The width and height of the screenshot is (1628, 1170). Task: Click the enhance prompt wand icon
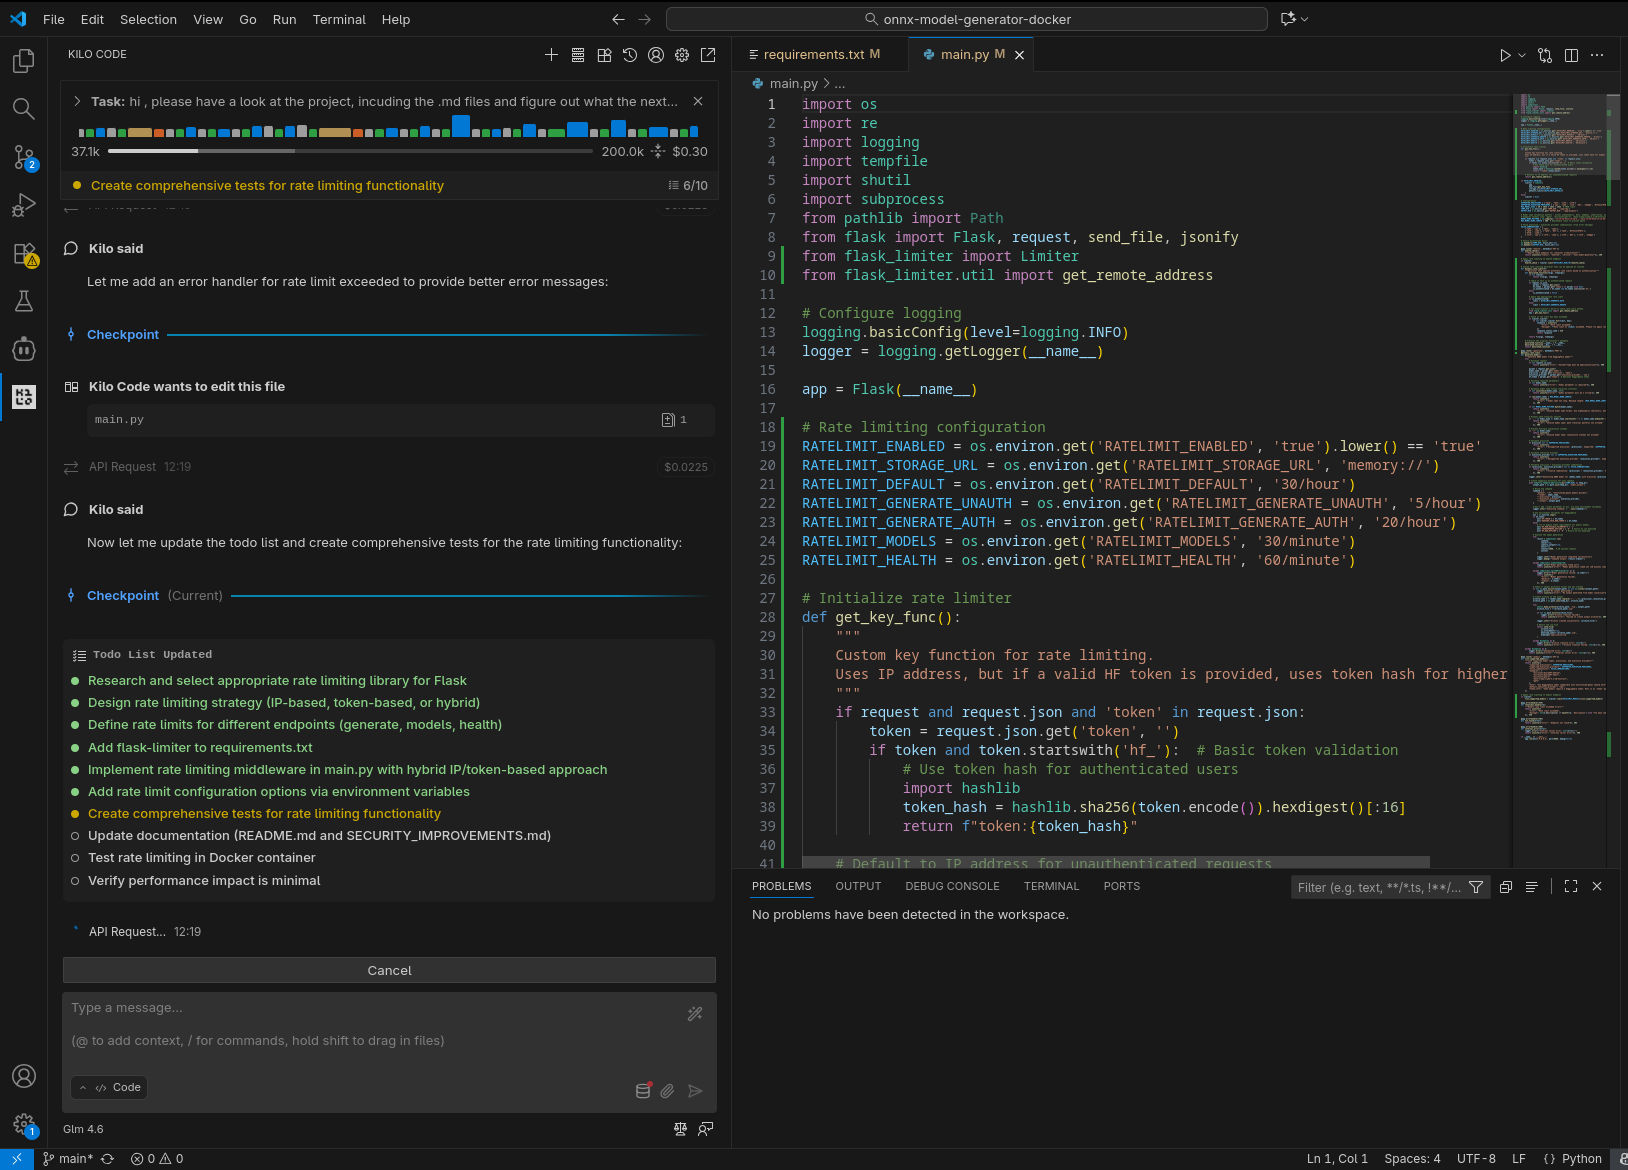tap(695, 1014)
